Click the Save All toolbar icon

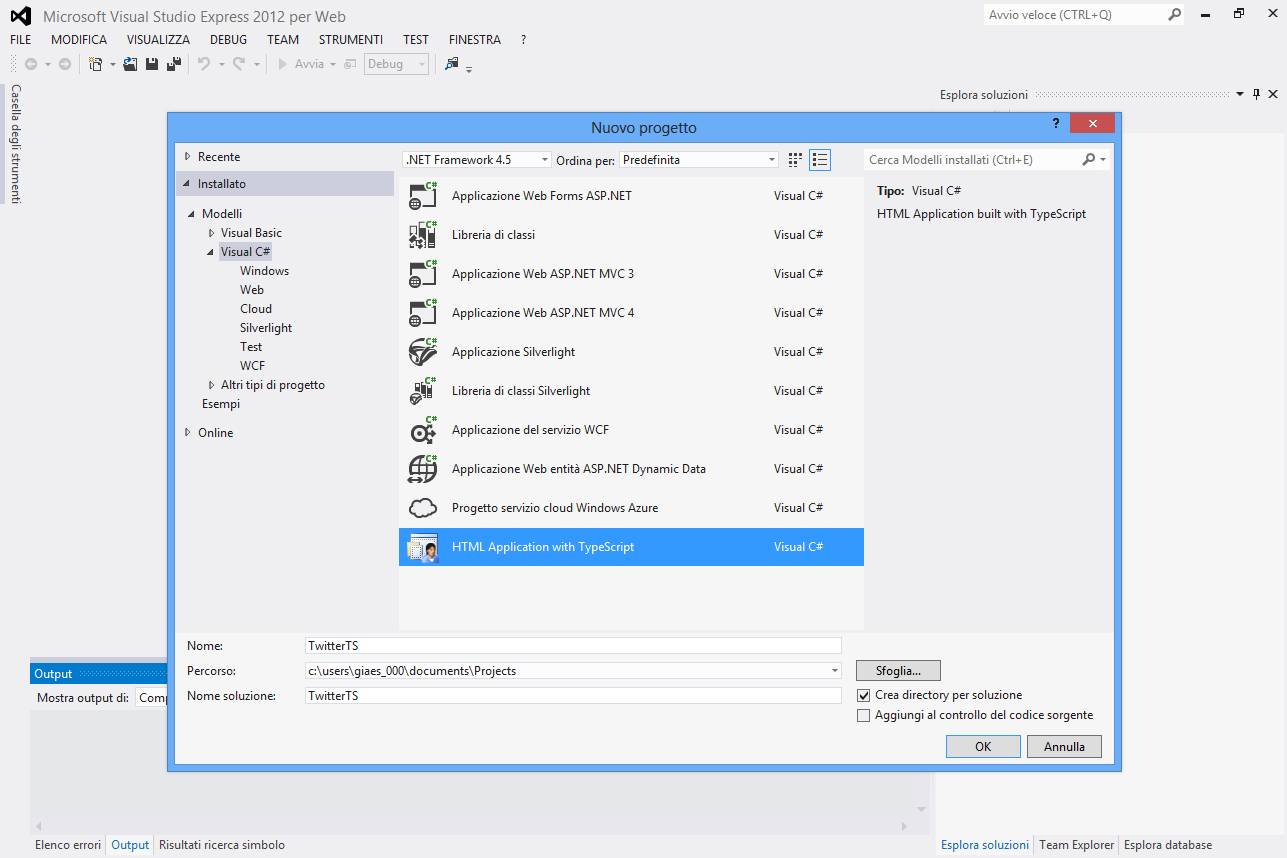click(x=173, y=64)
